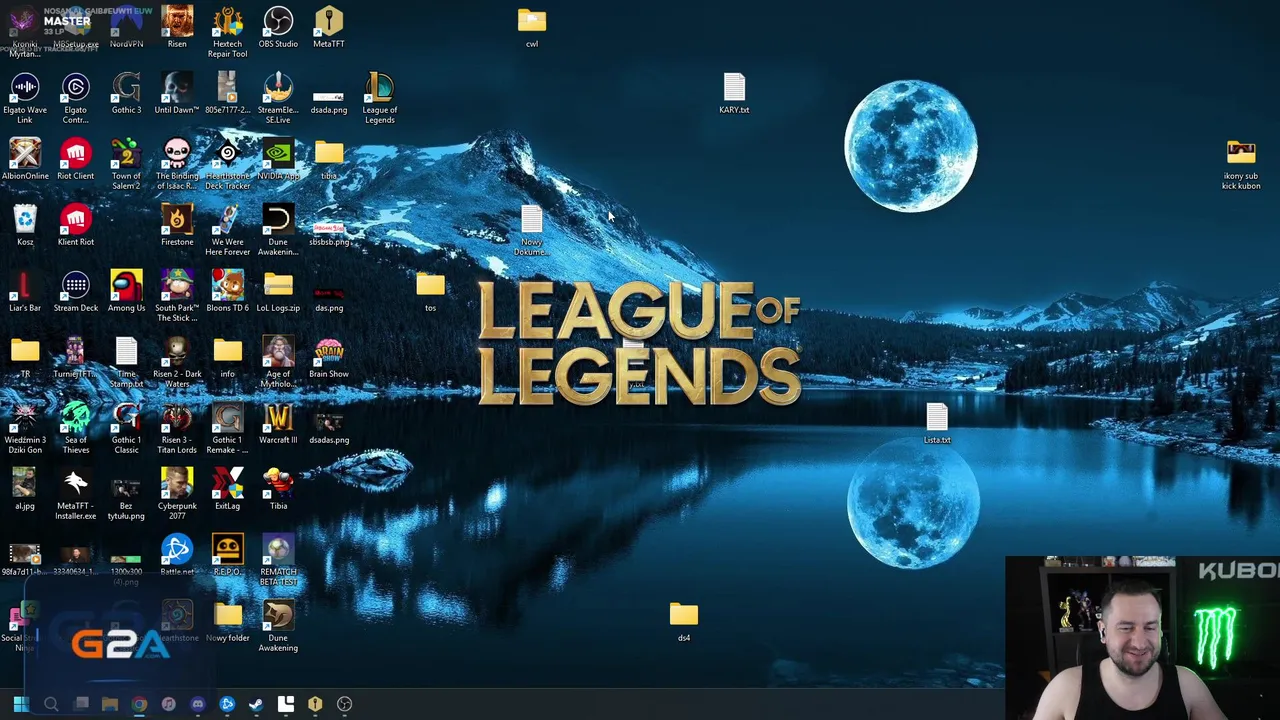Launch Wiedźmin 3 Dziki Gon
Screen dimensions: 1280x720
[x=25, y=428]
